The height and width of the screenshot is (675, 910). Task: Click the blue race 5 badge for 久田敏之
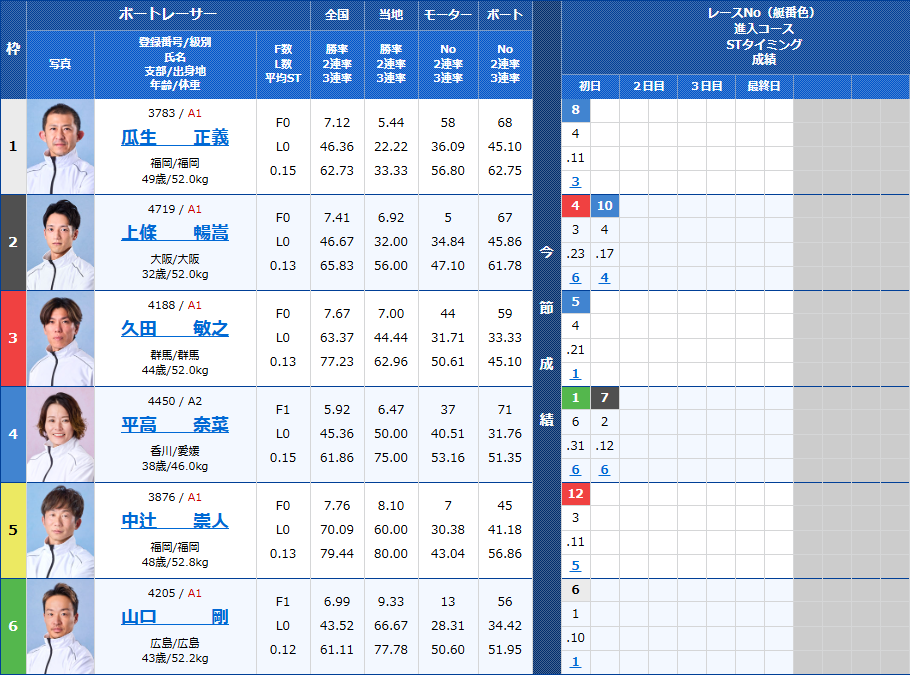click(575, 301)
